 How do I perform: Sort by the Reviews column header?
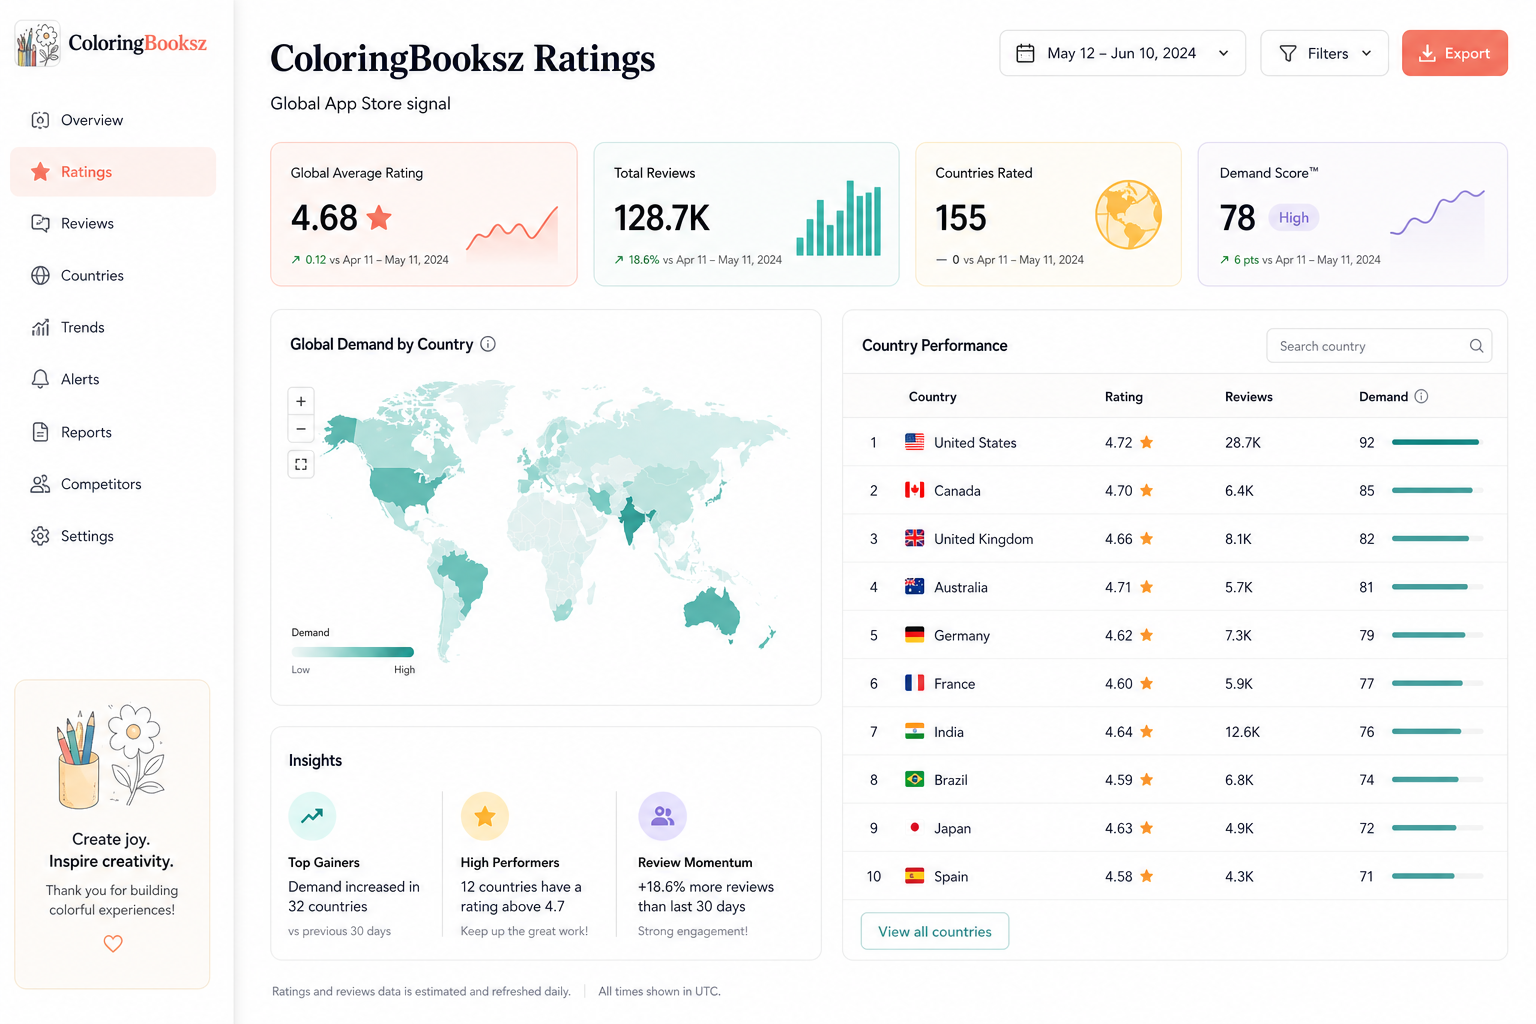tap(1248, 397)
